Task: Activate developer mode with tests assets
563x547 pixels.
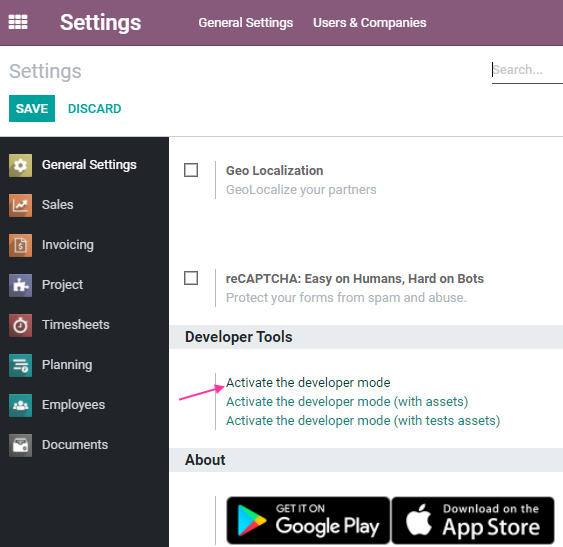Action: (363, 421)
